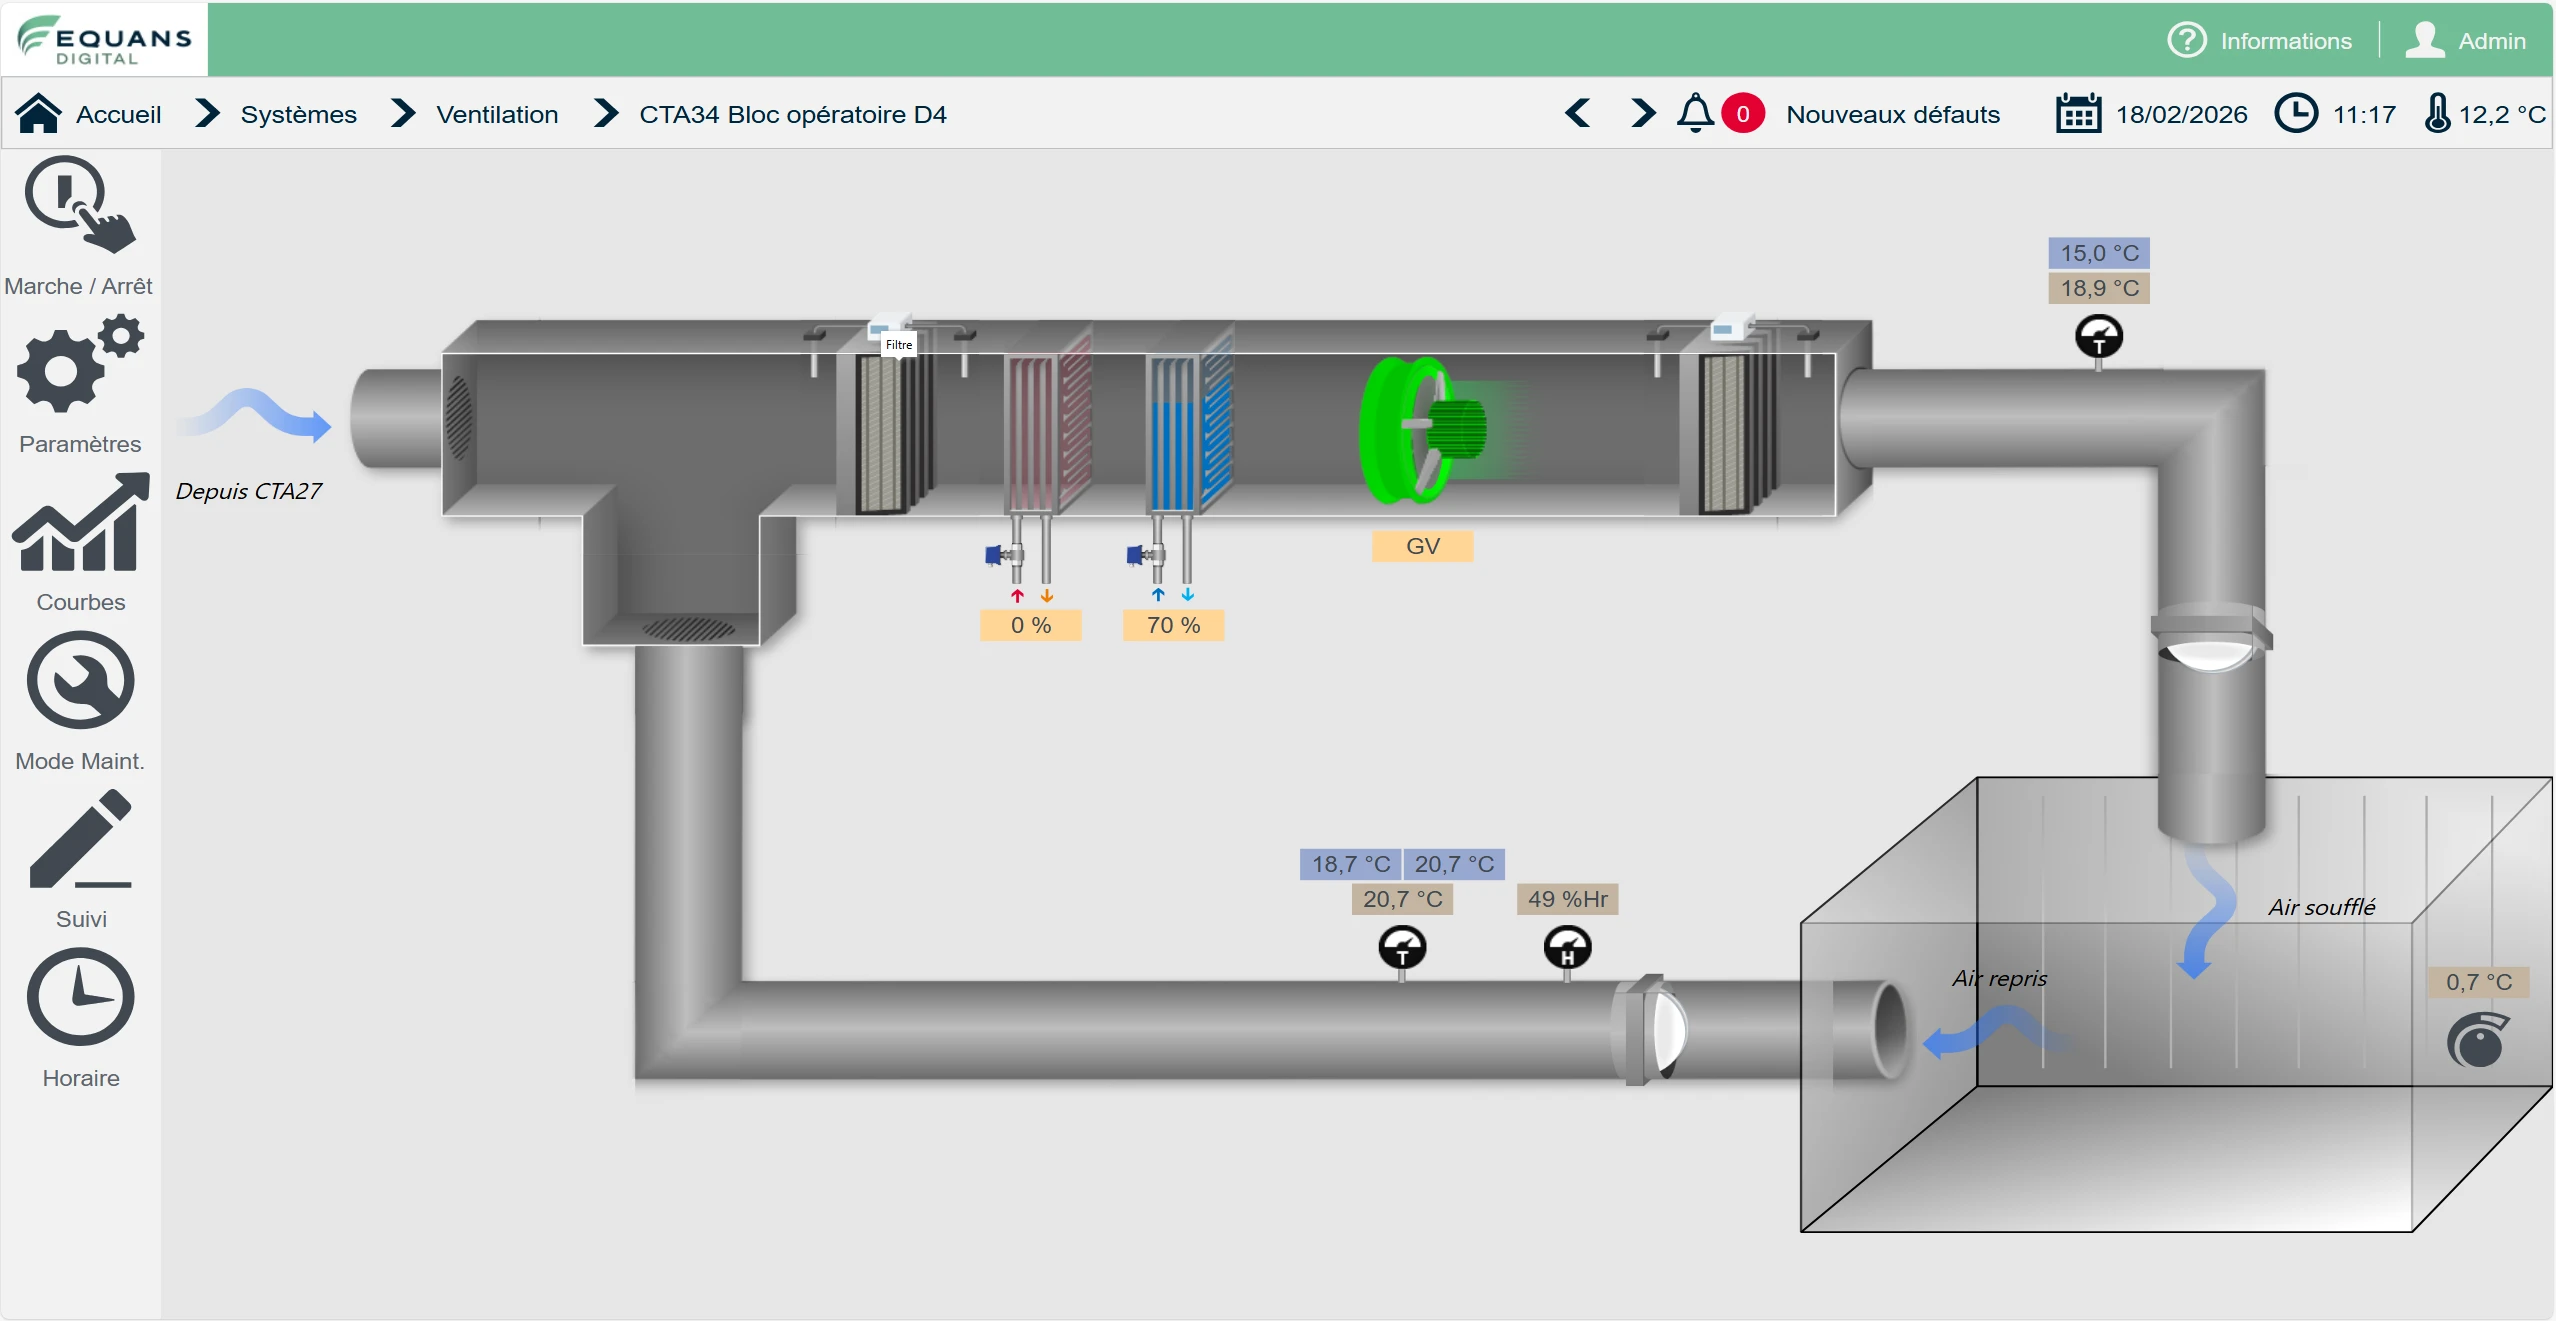The height and width of the screenshot is (1321, 2556).
Task: Click the 70 % cooling valve value
Action: (x=1173, y=625)
